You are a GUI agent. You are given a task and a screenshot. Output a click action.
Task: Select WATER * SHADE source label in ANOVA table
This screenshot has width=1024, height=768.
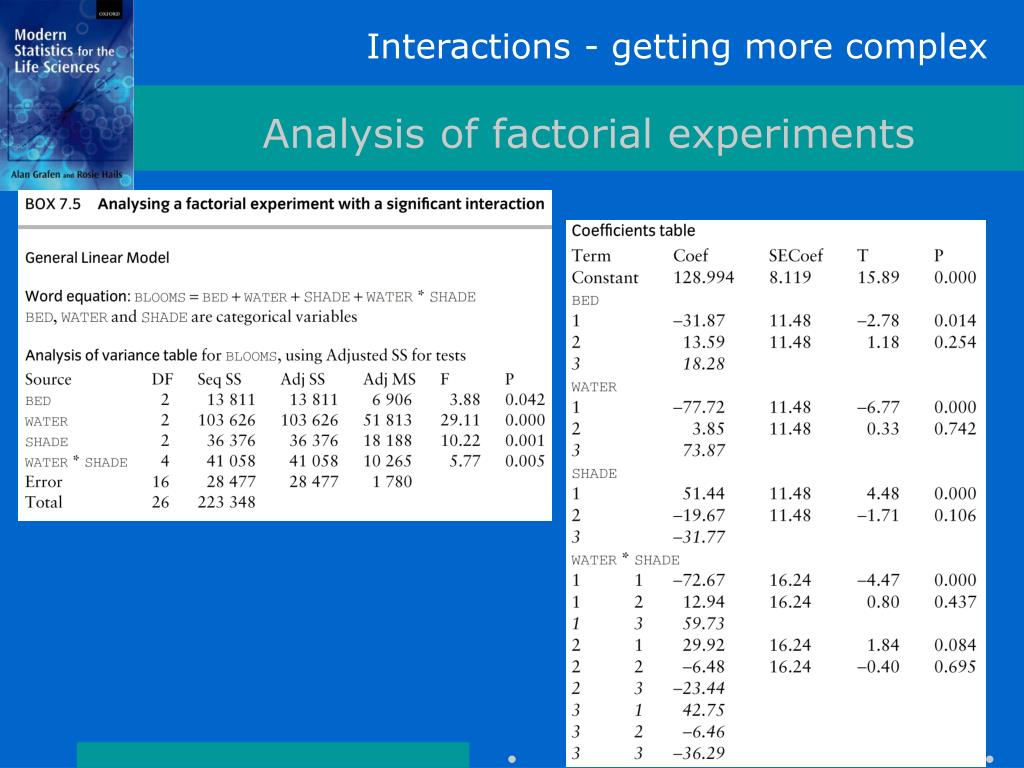click(76, 462)
